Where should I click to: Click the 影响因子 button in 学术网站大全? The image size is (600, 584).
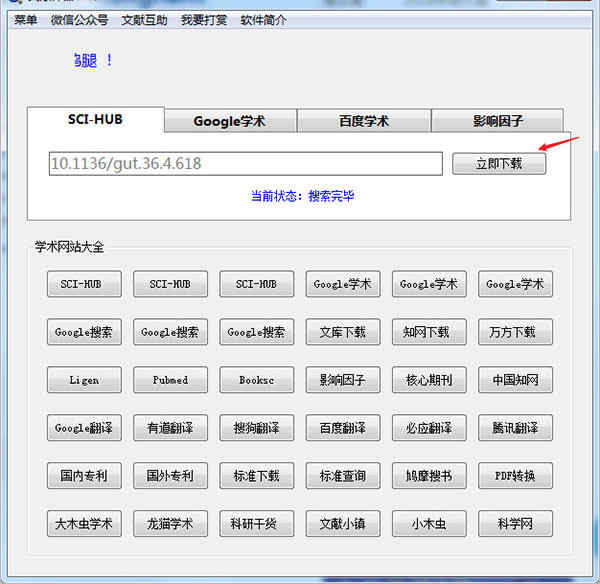[343, 380]
